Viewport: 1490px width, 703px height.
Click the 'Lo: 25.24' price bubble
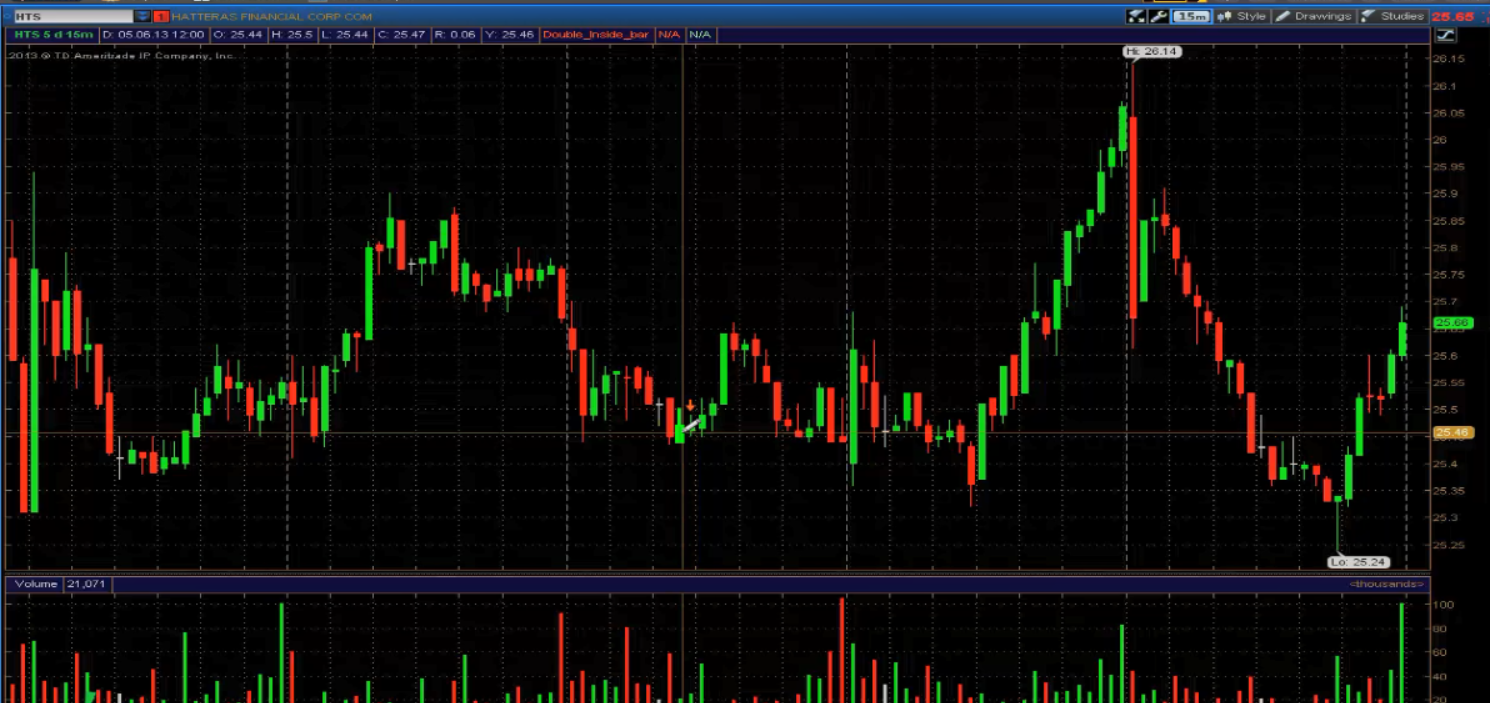(1359, 562)
